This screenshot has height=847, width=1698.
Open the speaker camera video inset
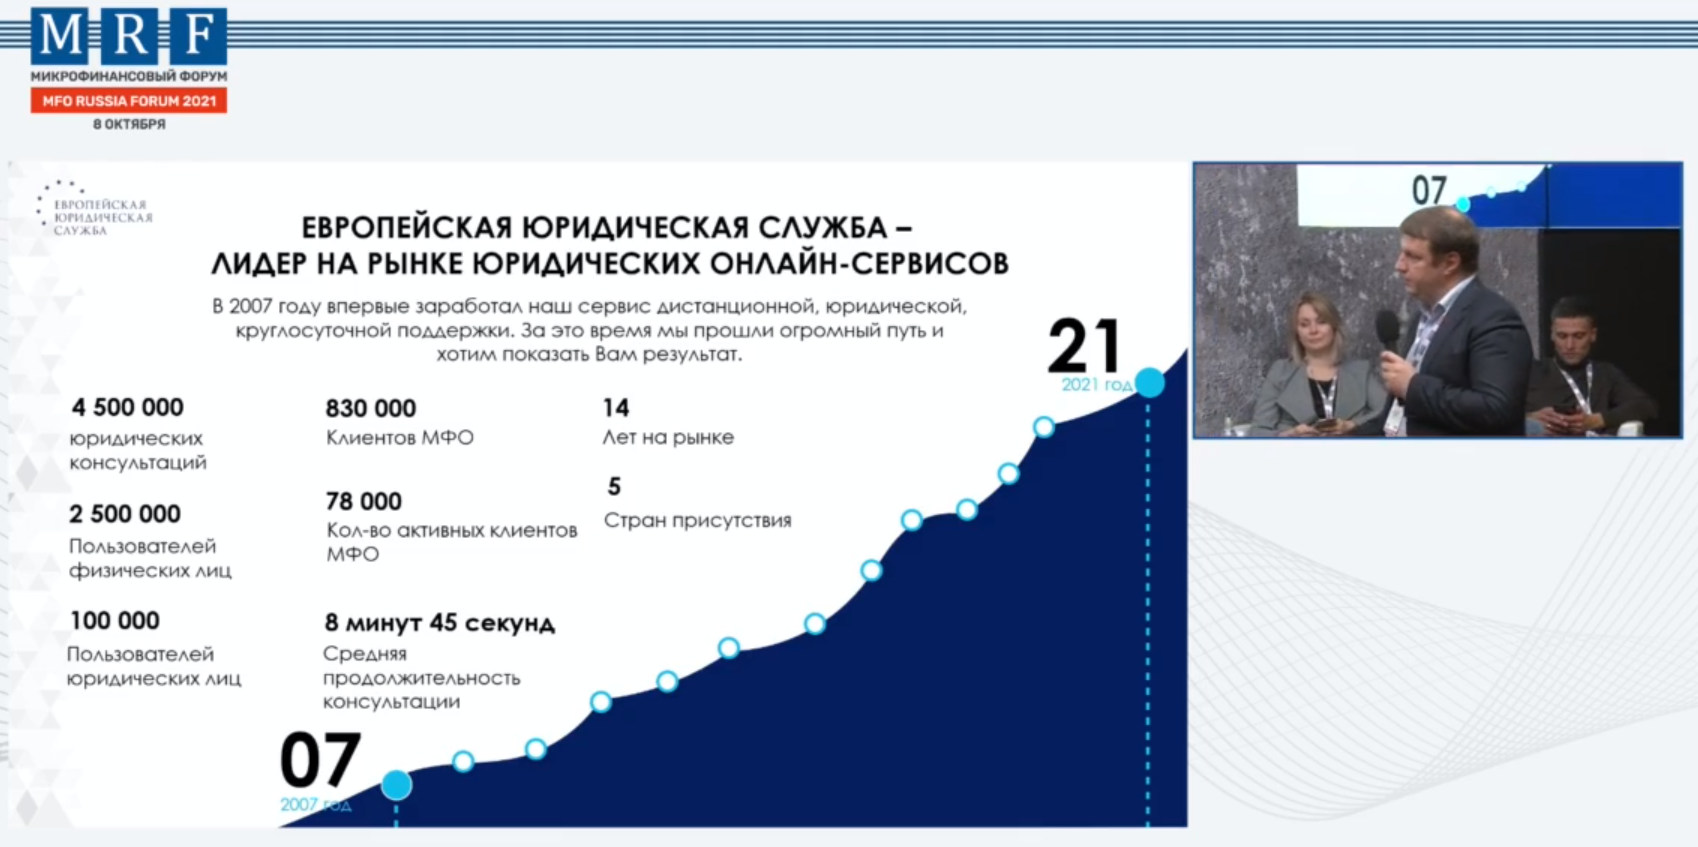[x=1437, y=300]
